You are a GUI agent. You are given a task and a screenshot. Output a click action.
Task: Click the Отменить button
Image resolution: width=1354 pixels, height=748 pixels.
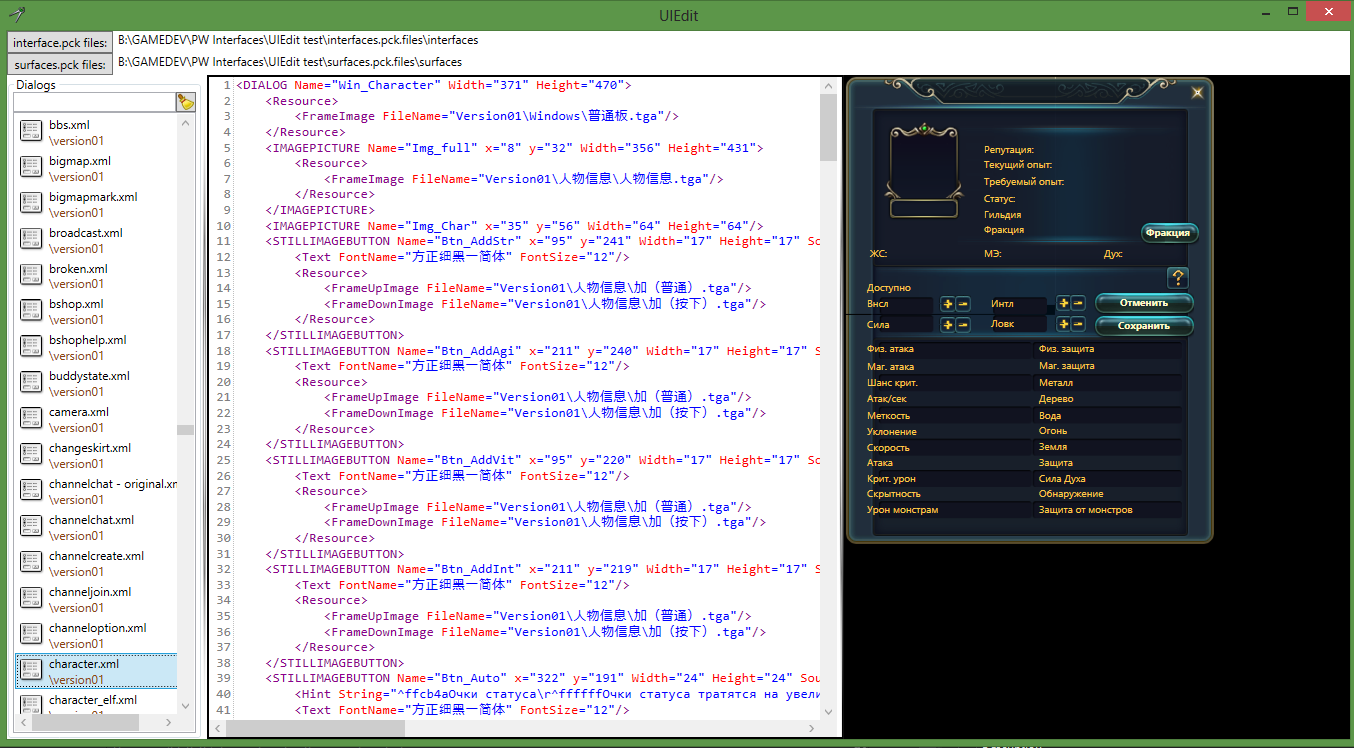[x=1144, y=303]
